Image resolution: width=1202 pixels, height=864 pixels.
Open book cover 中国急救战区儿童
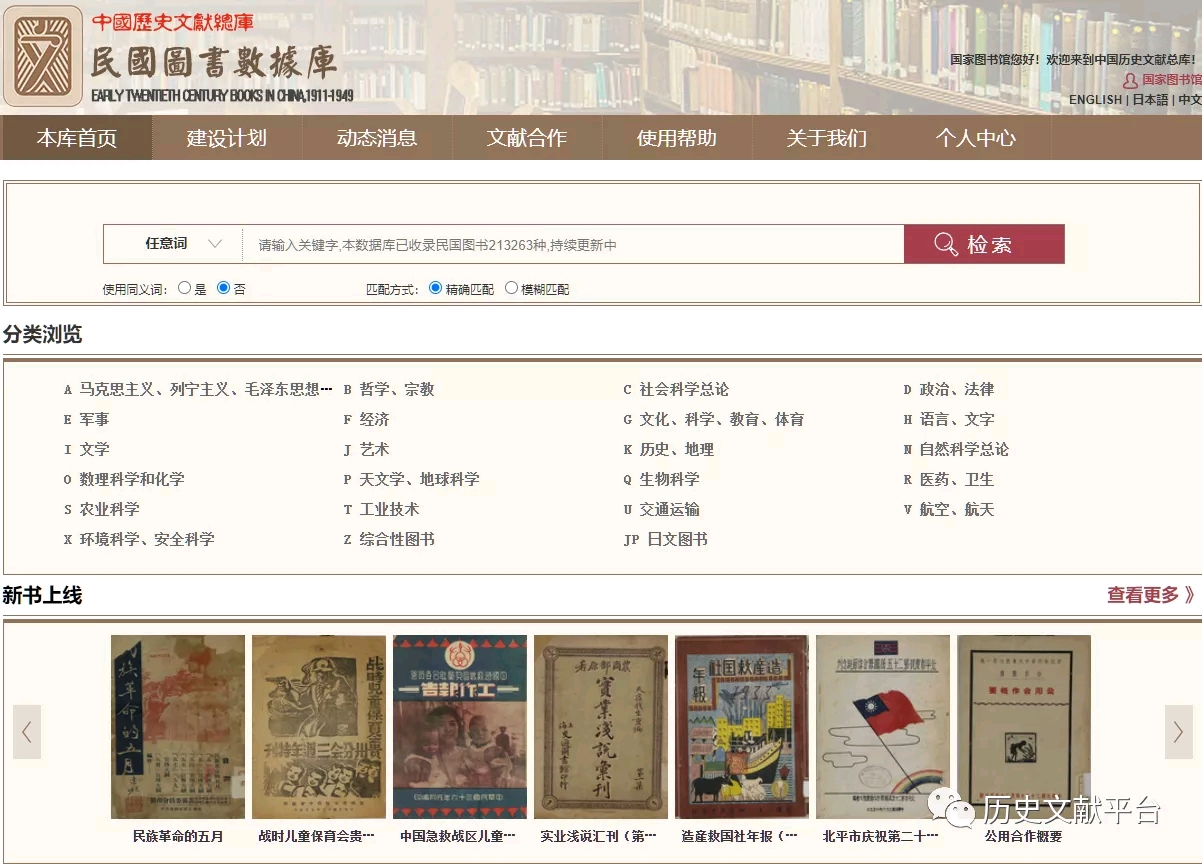pyautogui.click(x=460, y=727)
